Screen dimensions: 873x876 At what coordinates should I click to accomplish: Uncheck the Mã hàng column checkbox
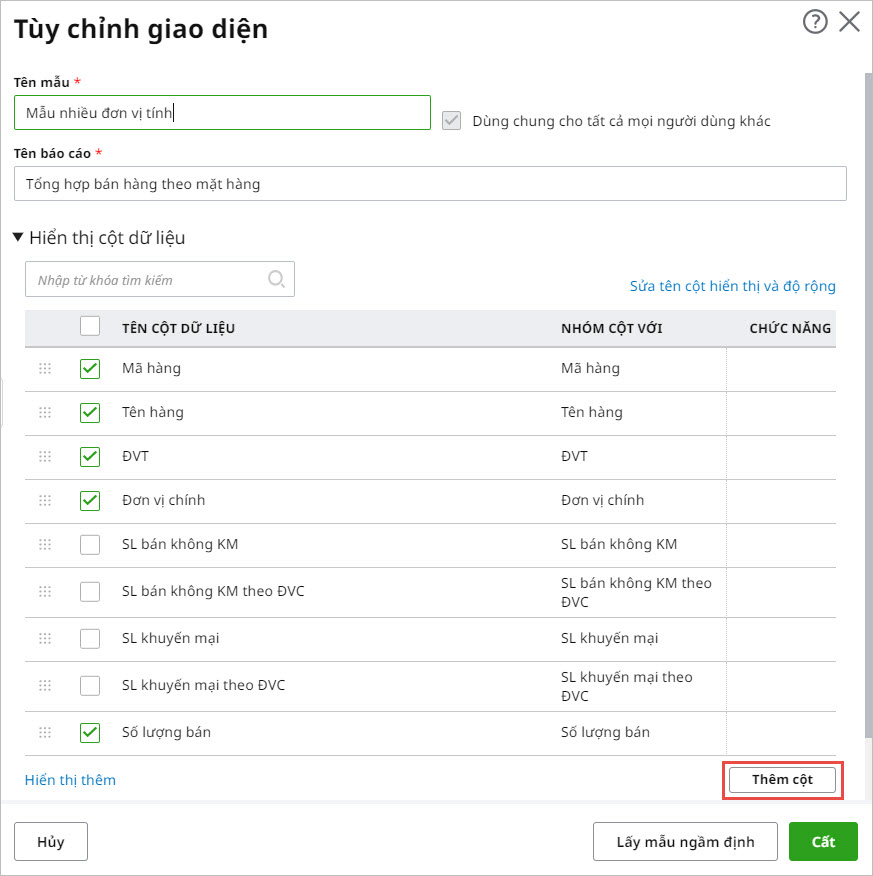click(90, 369)
